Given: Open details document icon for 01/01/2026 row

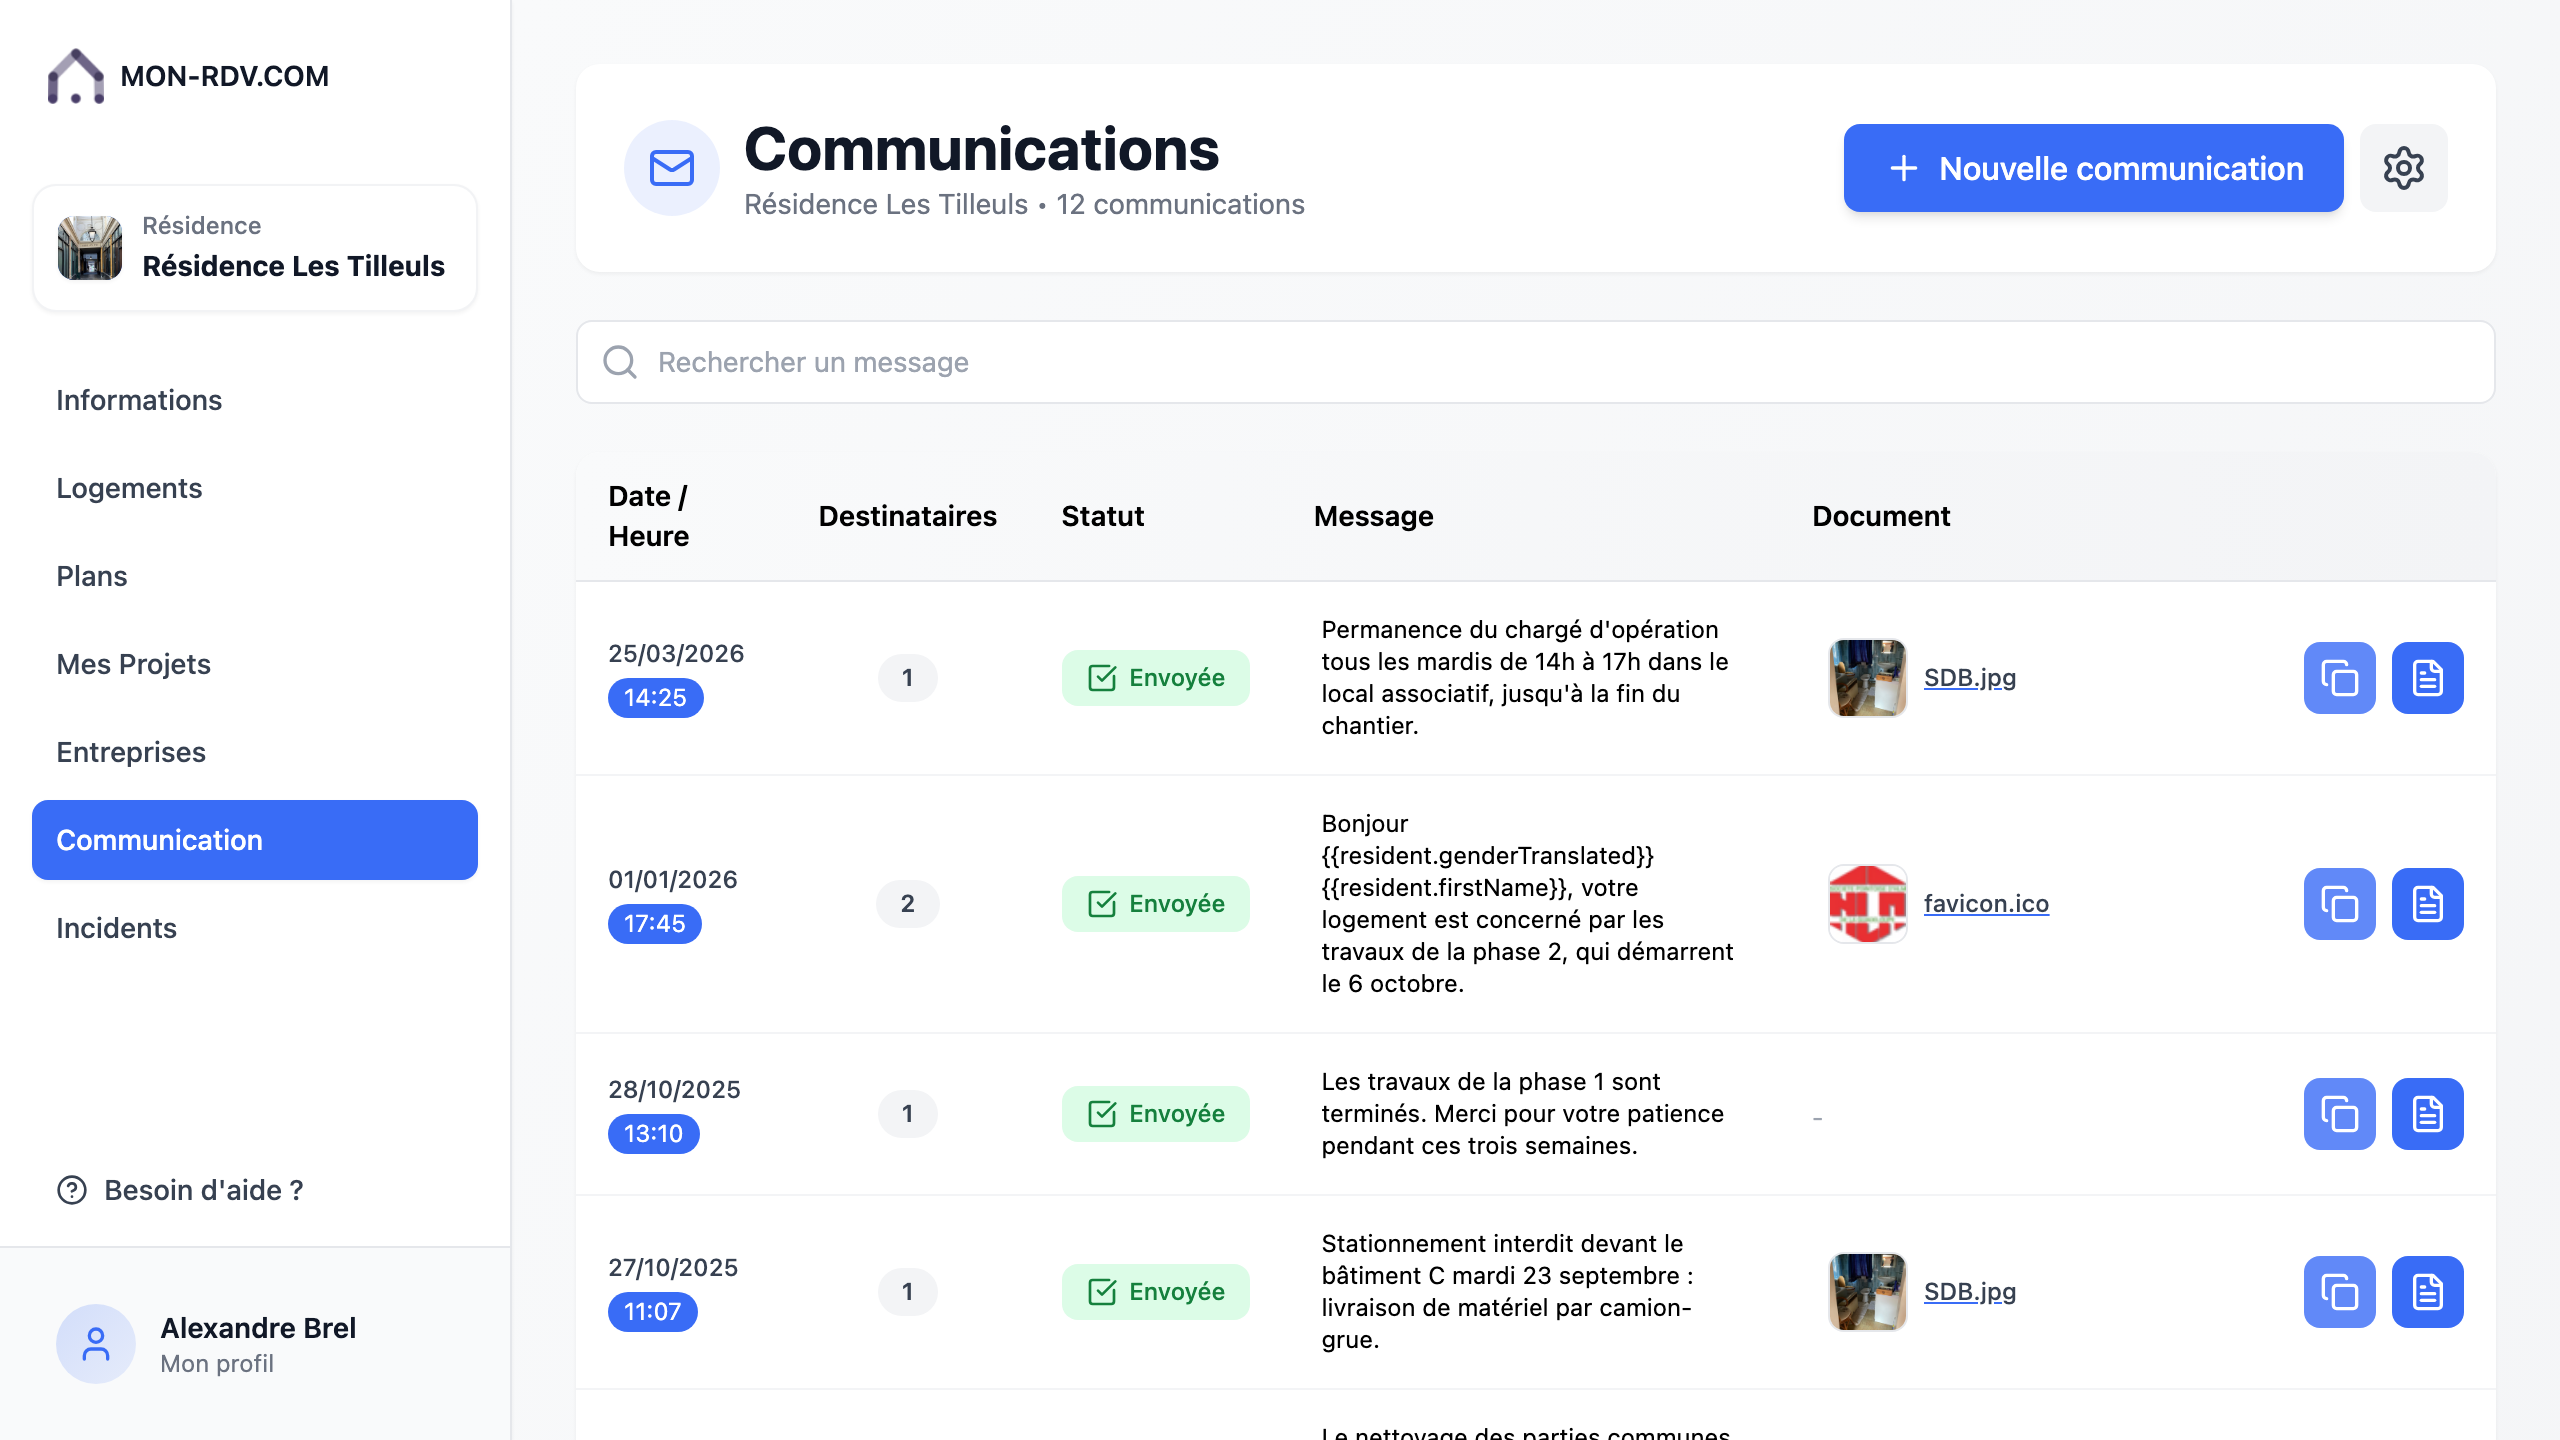Looking at the screenshot, I should pyautogui.click(x=2427, y=904).
